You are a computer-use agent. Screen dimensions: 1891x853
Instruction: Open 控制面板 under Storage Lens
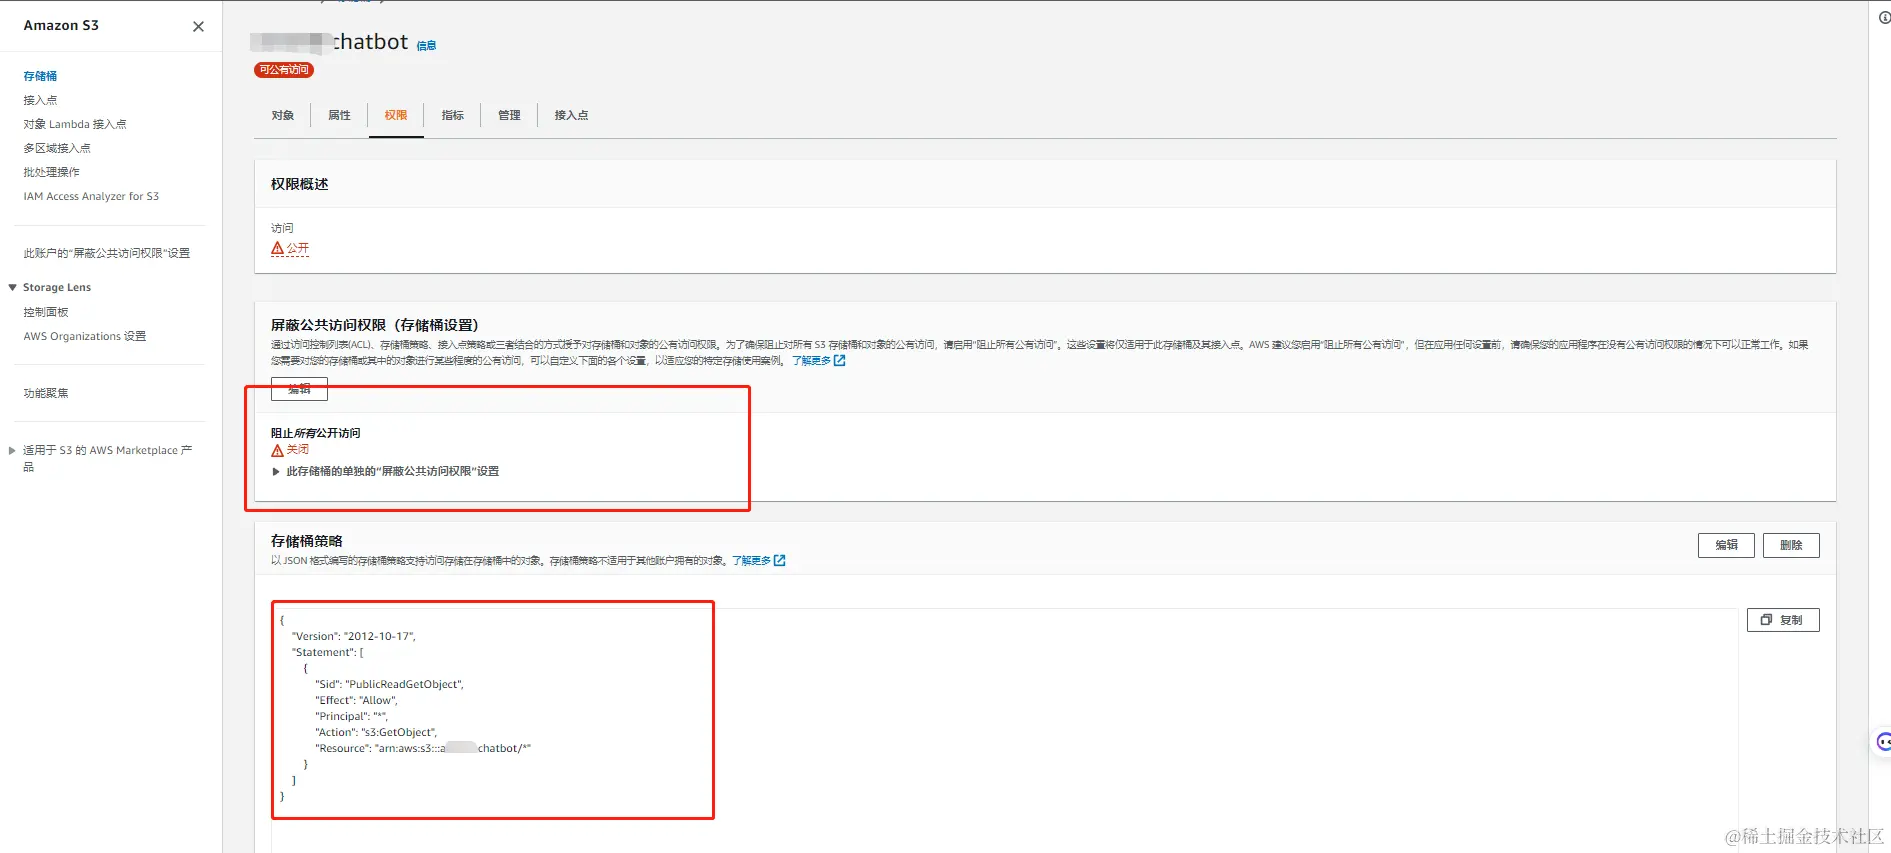[x=46, y=312]
